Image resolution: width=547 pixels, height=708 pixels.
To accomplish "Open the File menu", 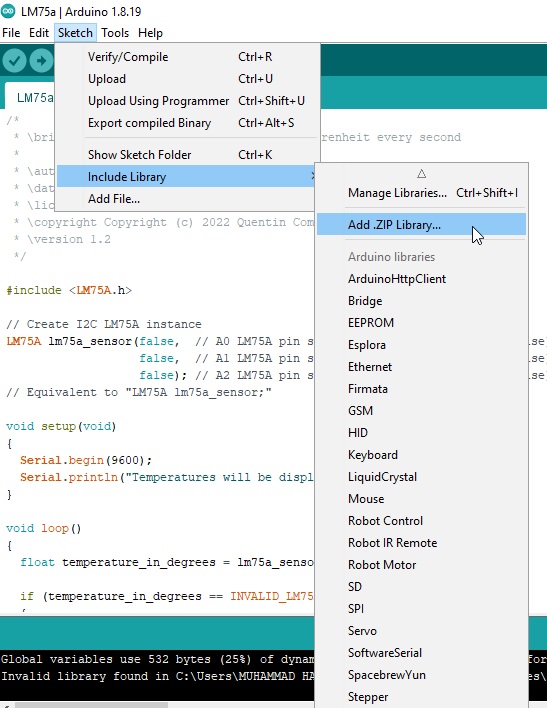I will (11, 33).
